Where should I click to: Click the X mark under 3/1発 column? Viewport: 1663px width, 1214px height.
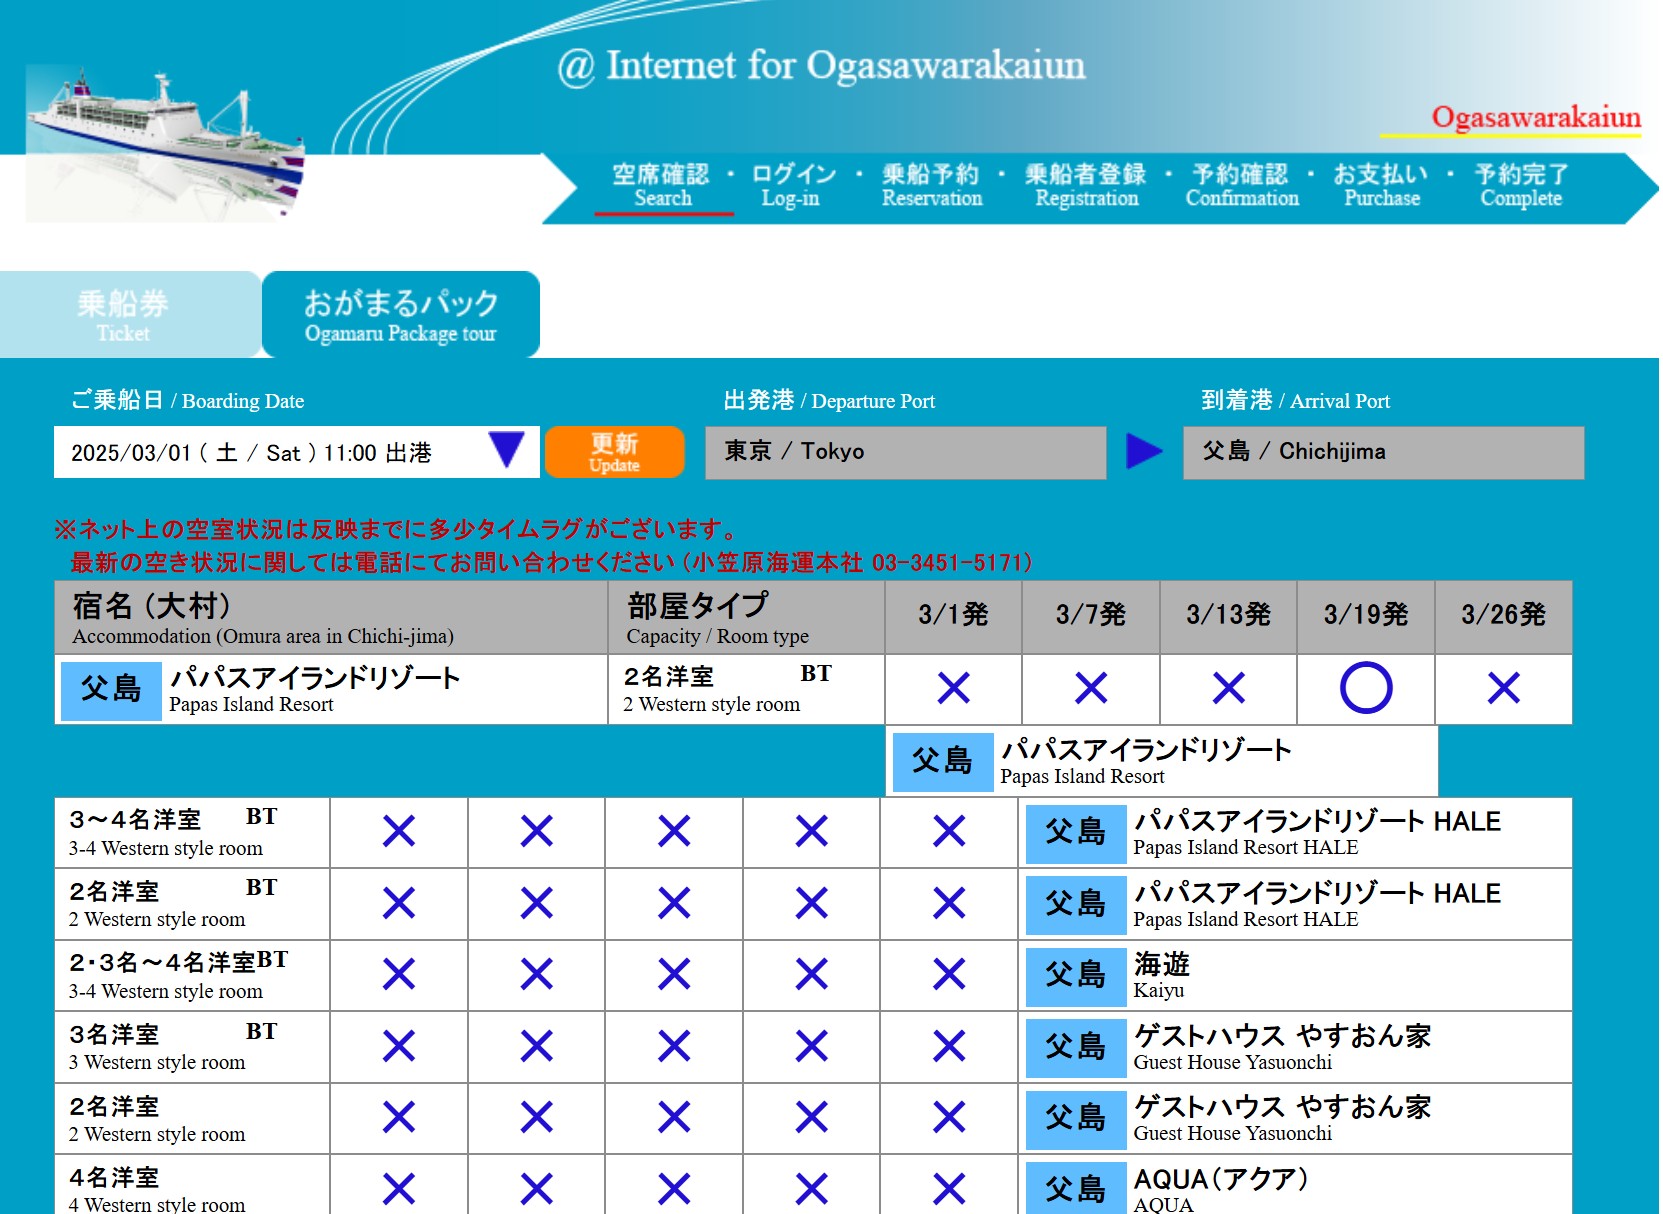click(x=953, y=688)
